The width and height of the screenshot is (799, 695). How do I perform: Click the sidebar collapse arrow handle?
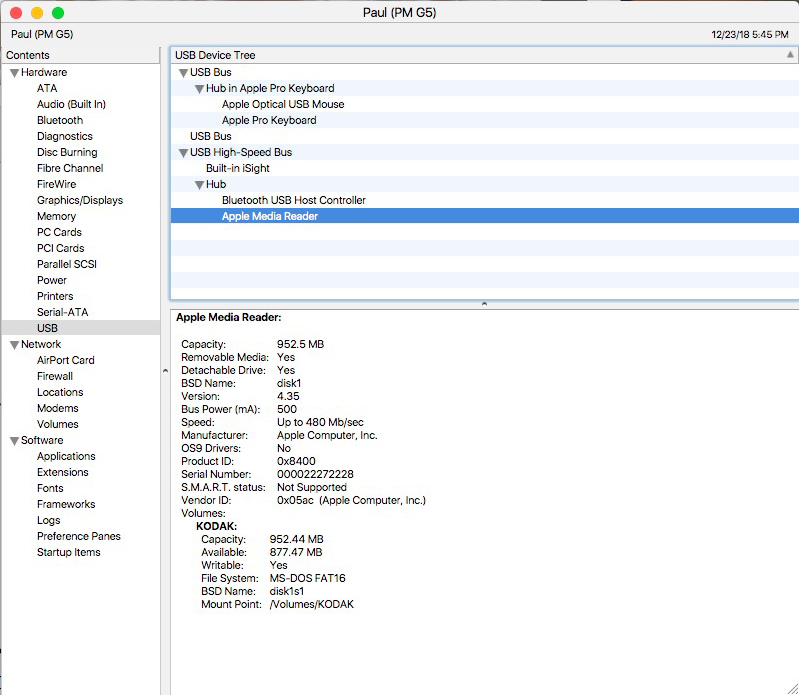[165, 370]
